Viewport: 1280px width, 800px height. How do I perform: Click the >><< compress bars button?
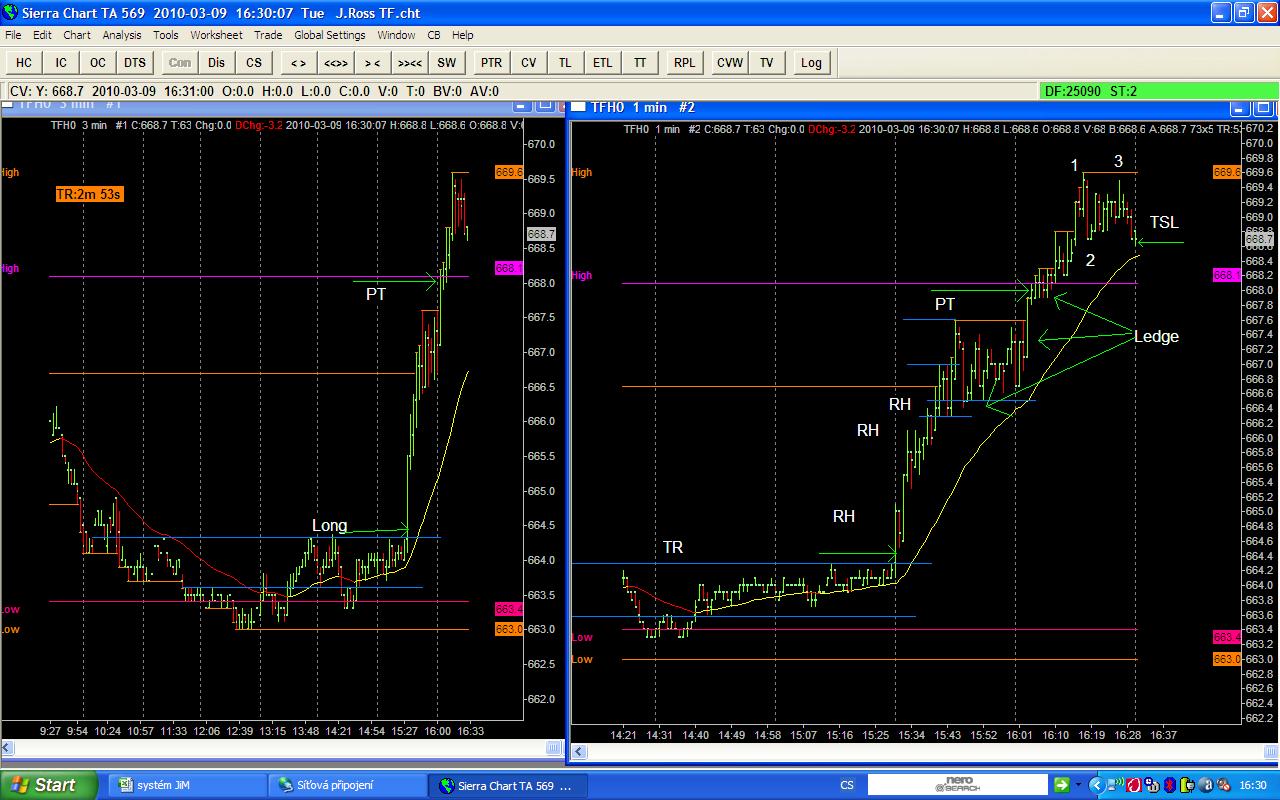click(409, 62)
